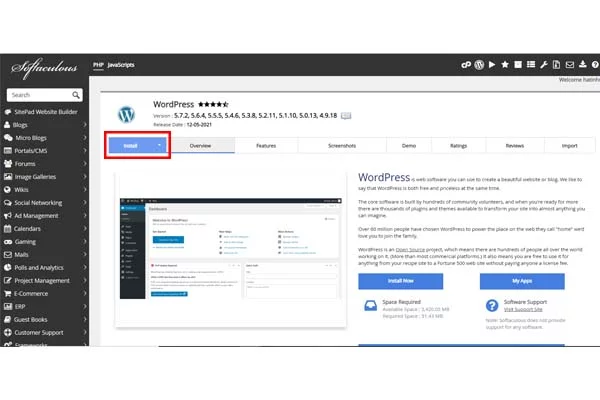
Task: Expand the Blogs category chevron
Action: pos(85,125)
